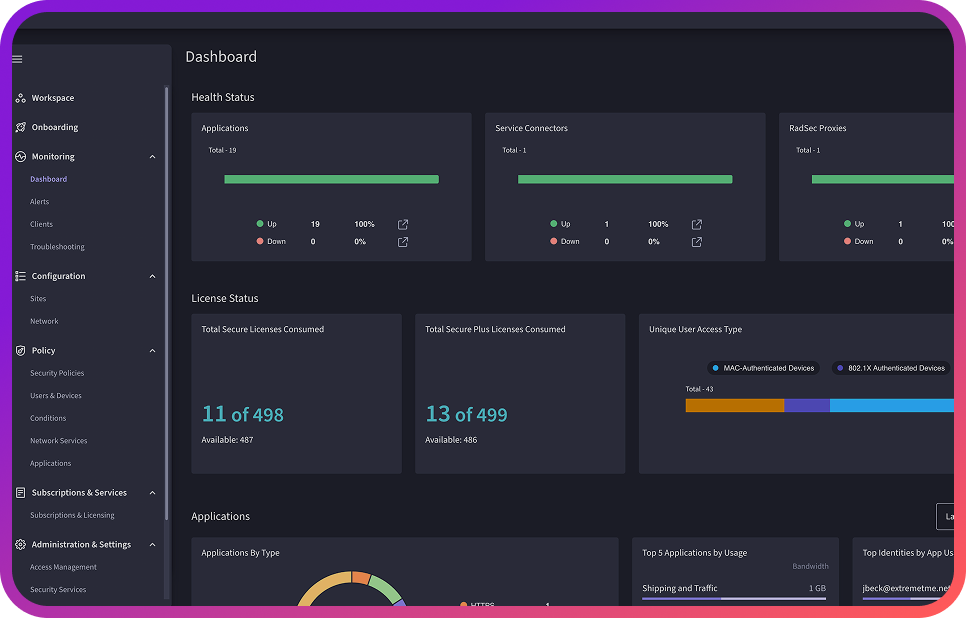Select the Workspace icon in the sidebar
Image resolution: width=966 pixels, height=618 pixels.
20,98
